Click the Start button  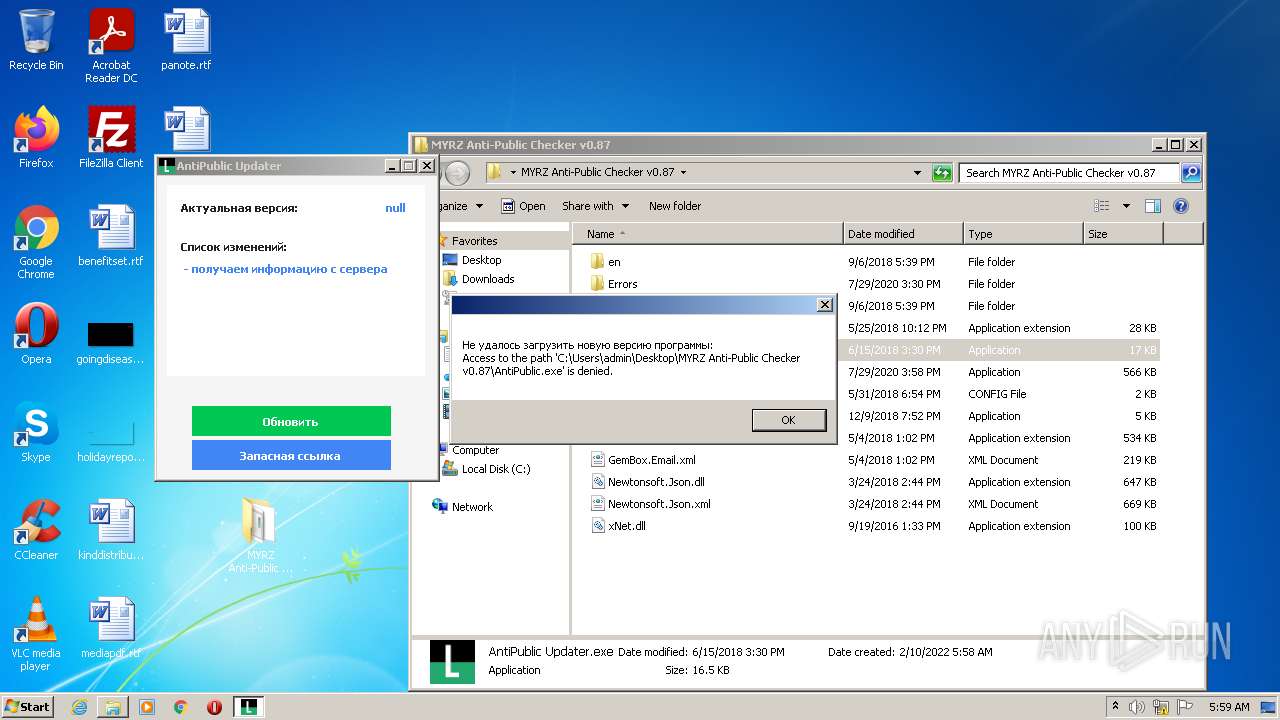coord(28,707)
